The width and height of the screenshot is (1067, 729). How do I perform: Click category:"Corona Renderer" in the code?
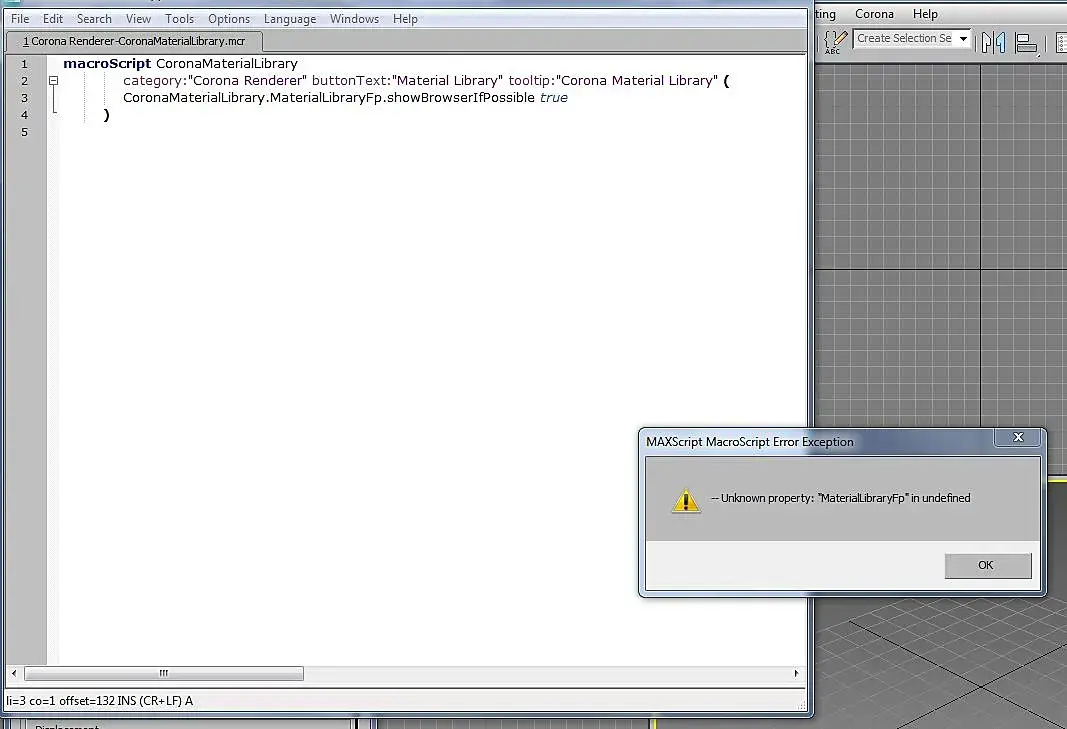(214, 80)
